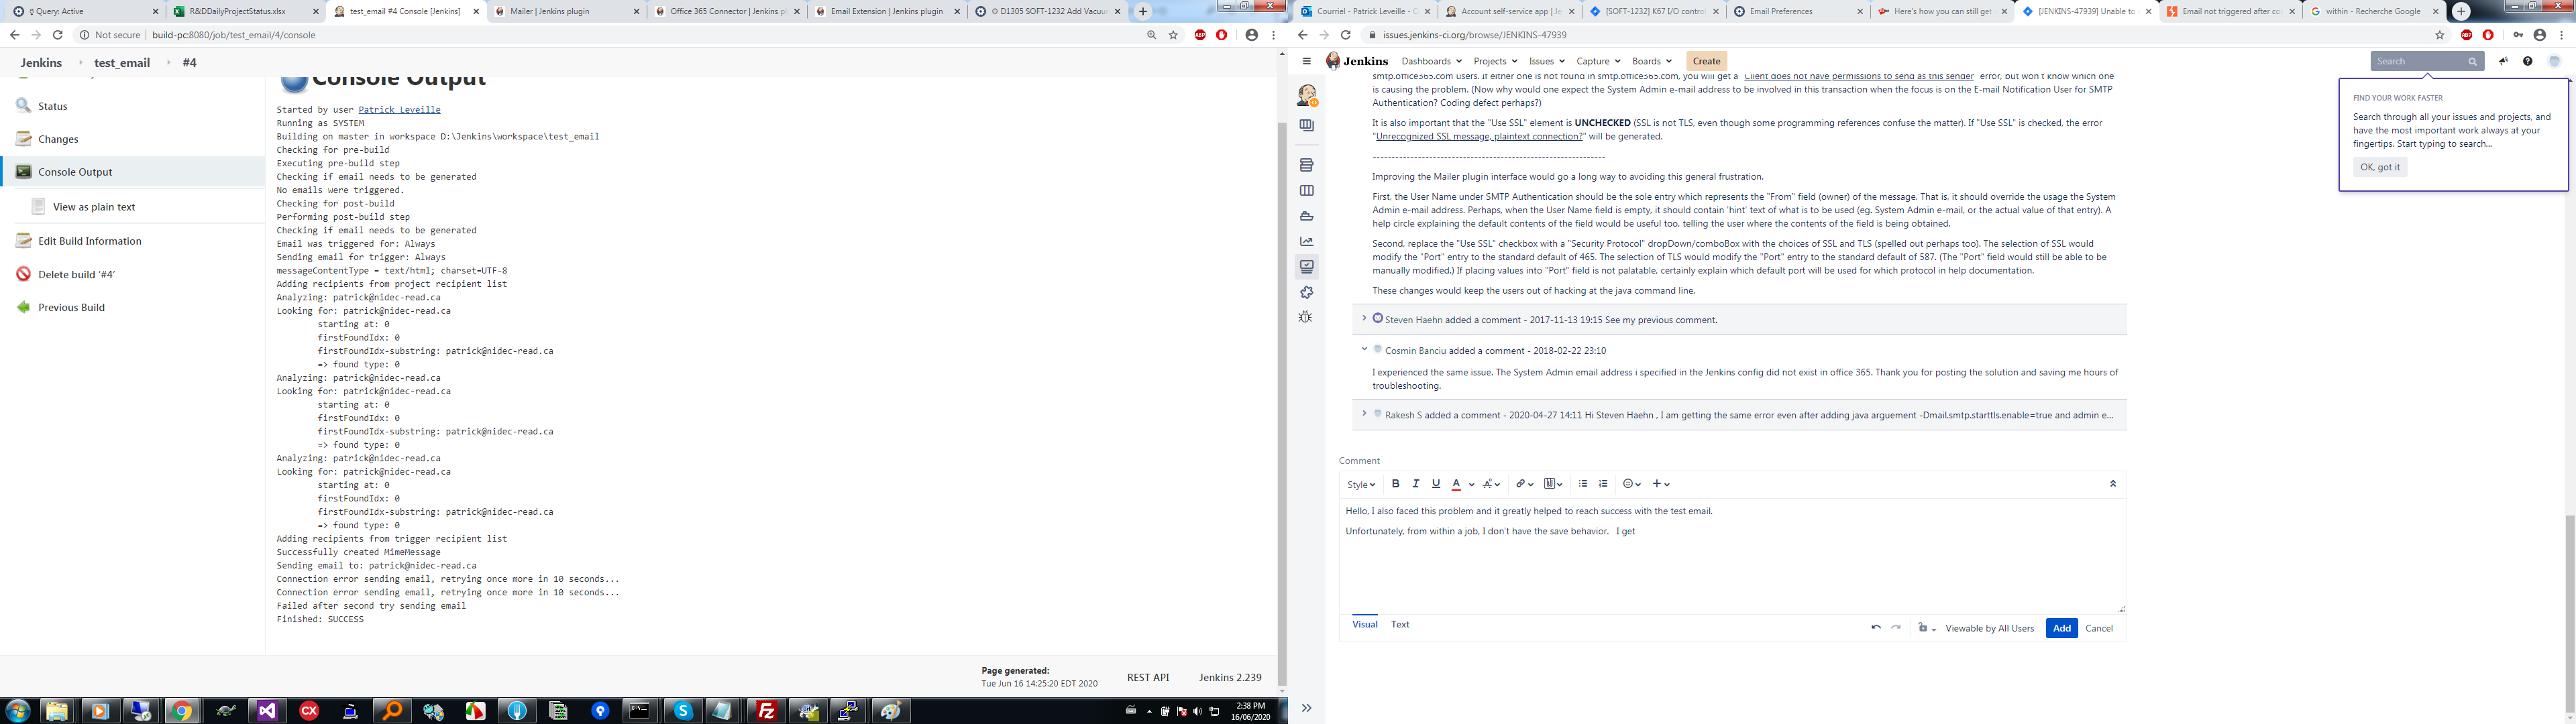This screenshot has height=724, width=2576.
Task: Expand Rakesh S's collapsed comment
Action: click(x=1364, y=414)
